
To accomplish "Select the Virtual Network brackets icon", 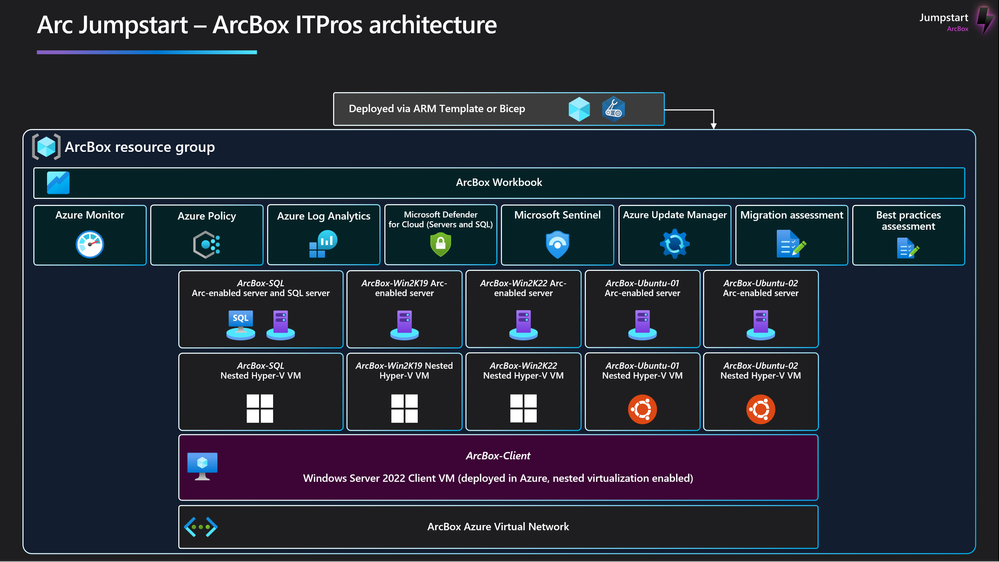I will pyautogui.click(x=201, y=527).
